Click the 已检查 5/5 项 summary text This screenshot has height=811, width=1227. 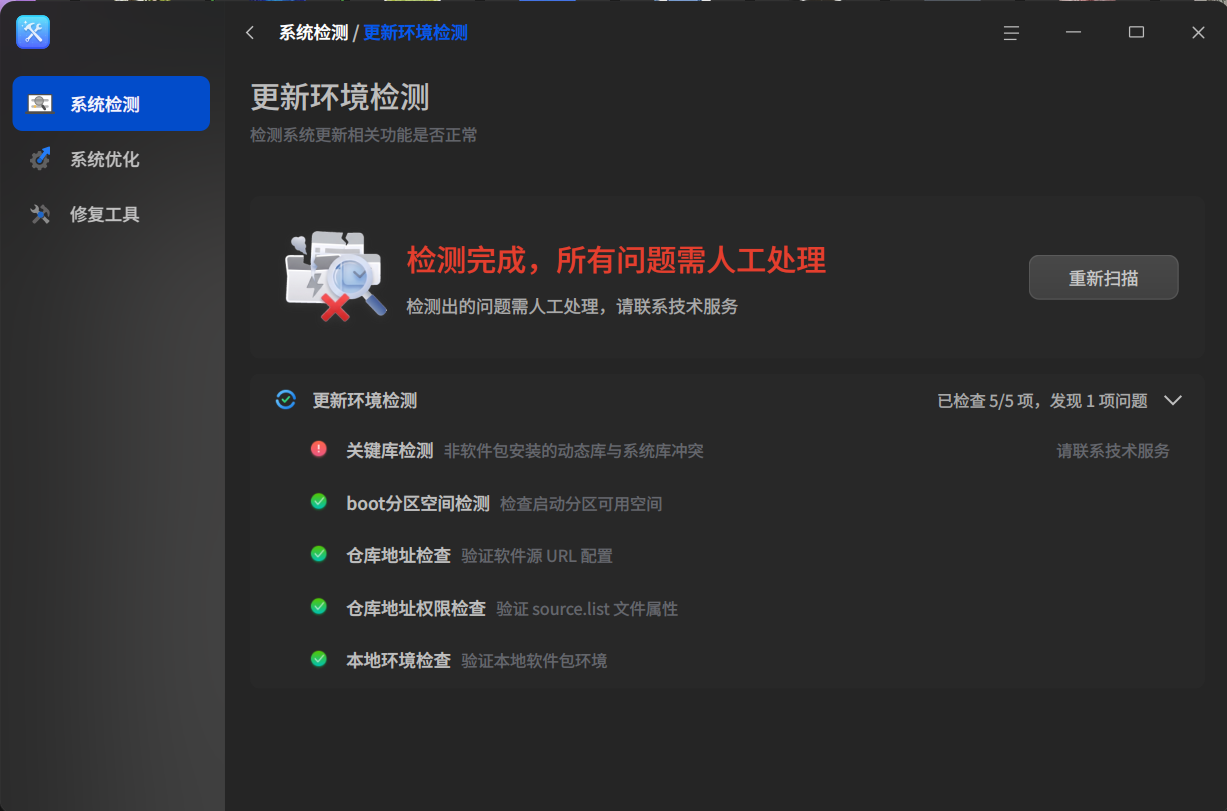[x=1043, y=401]
